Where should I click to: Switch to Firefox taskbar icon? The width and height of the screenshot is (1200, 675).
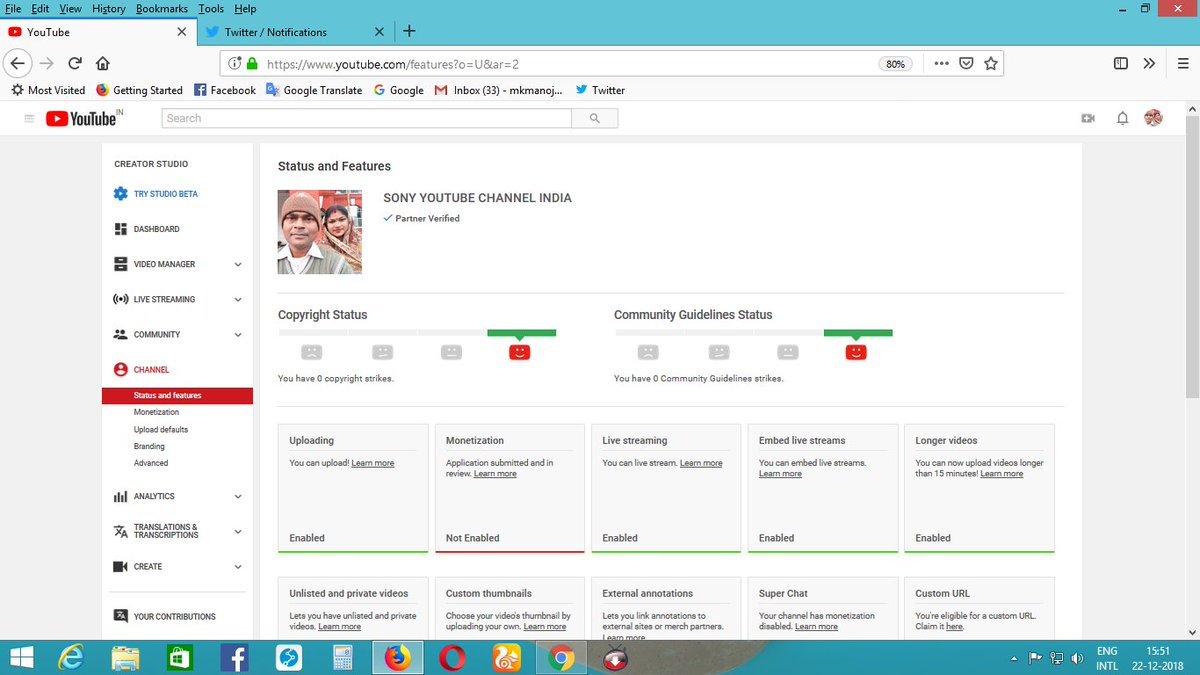(397, 658)
